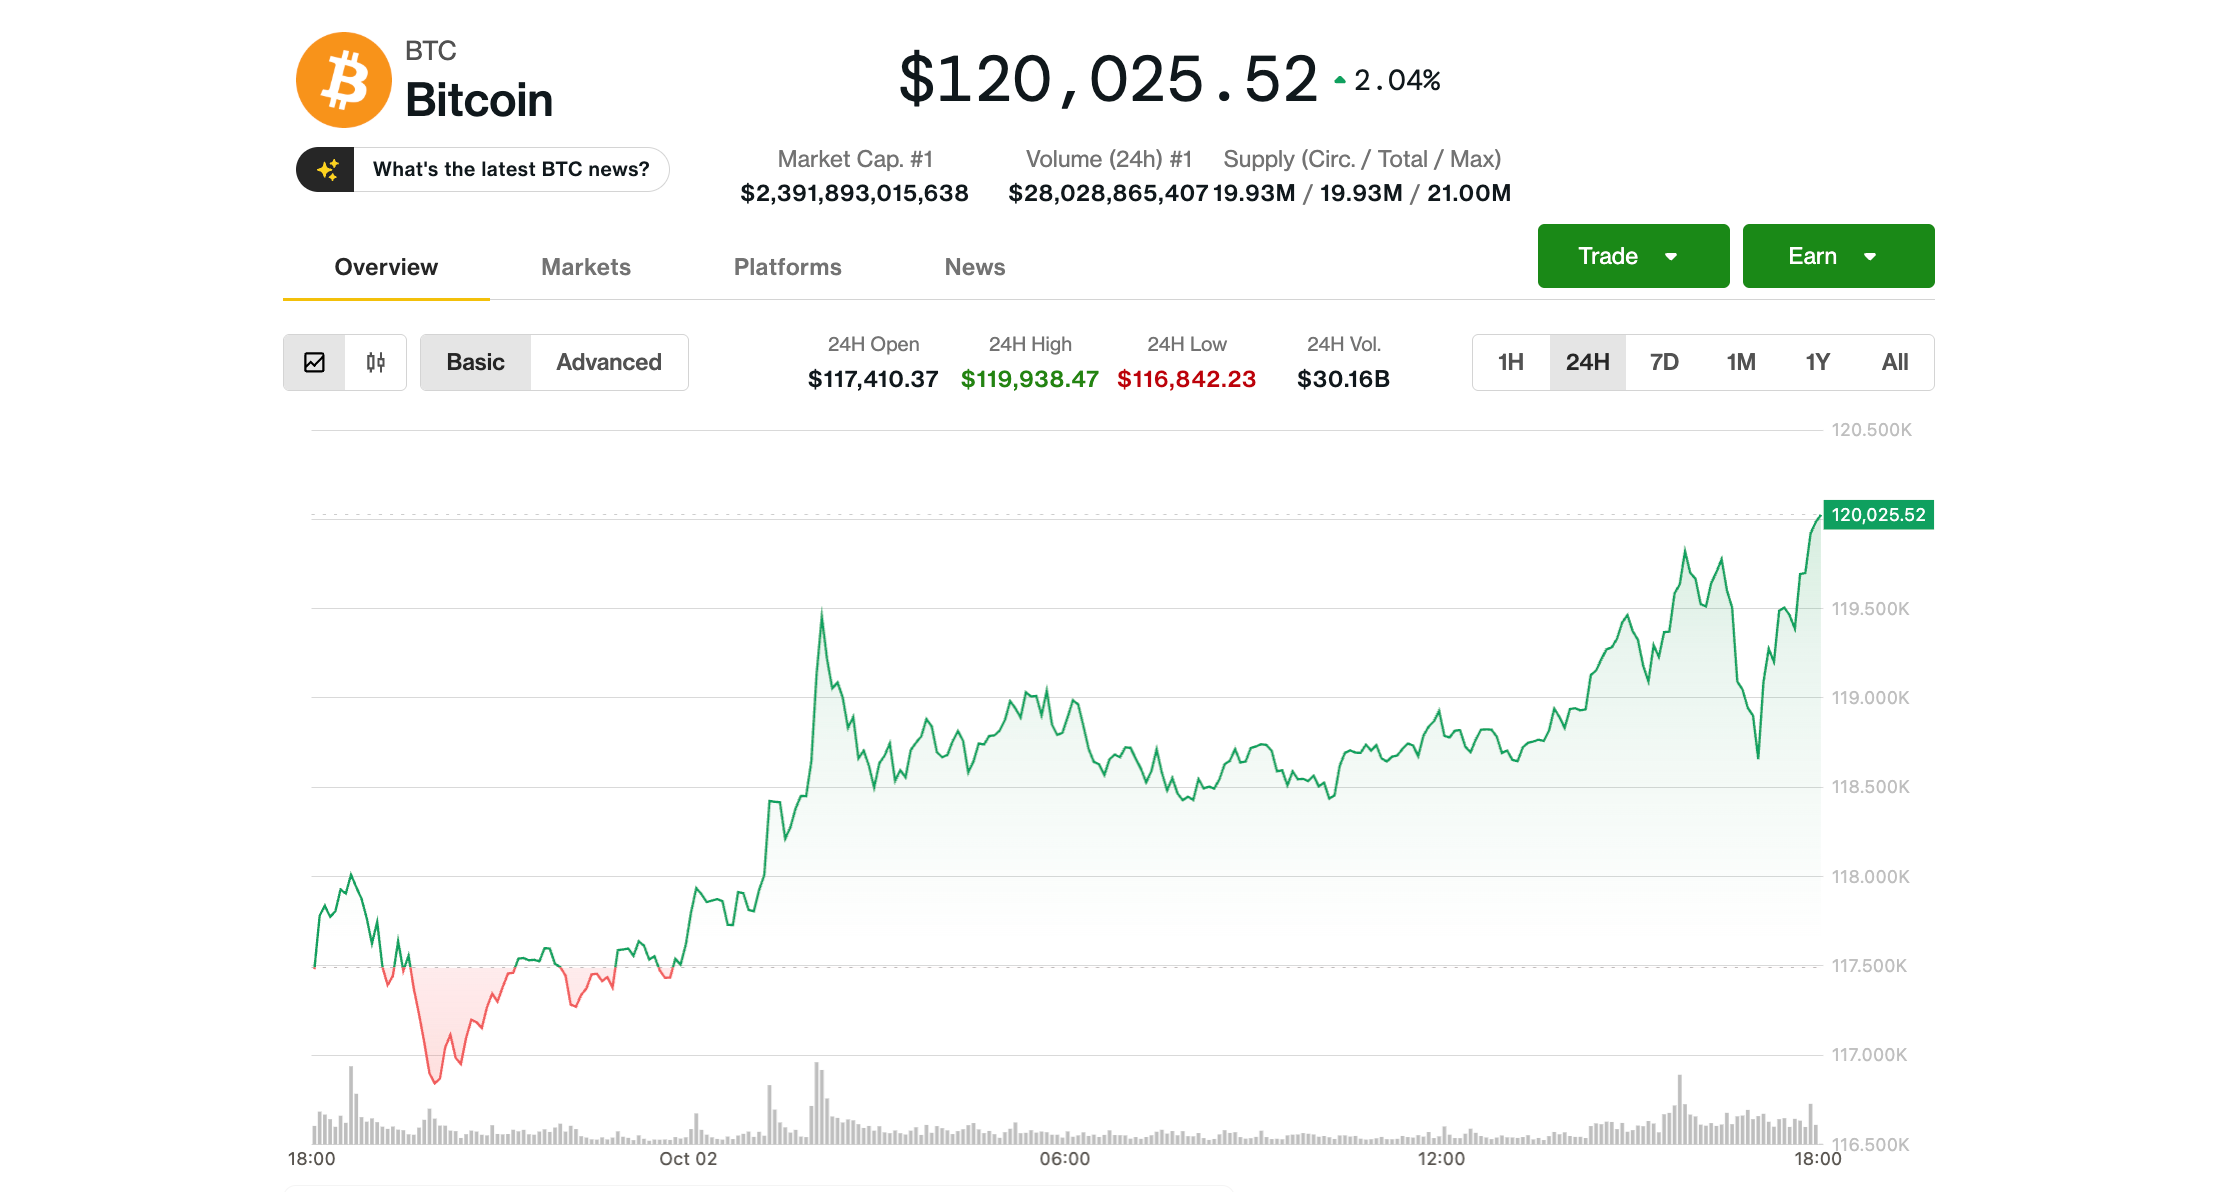Viewport: 2232px width, 1192px height.
Task: Switch to the Markets tab
Action: (585, 267)
